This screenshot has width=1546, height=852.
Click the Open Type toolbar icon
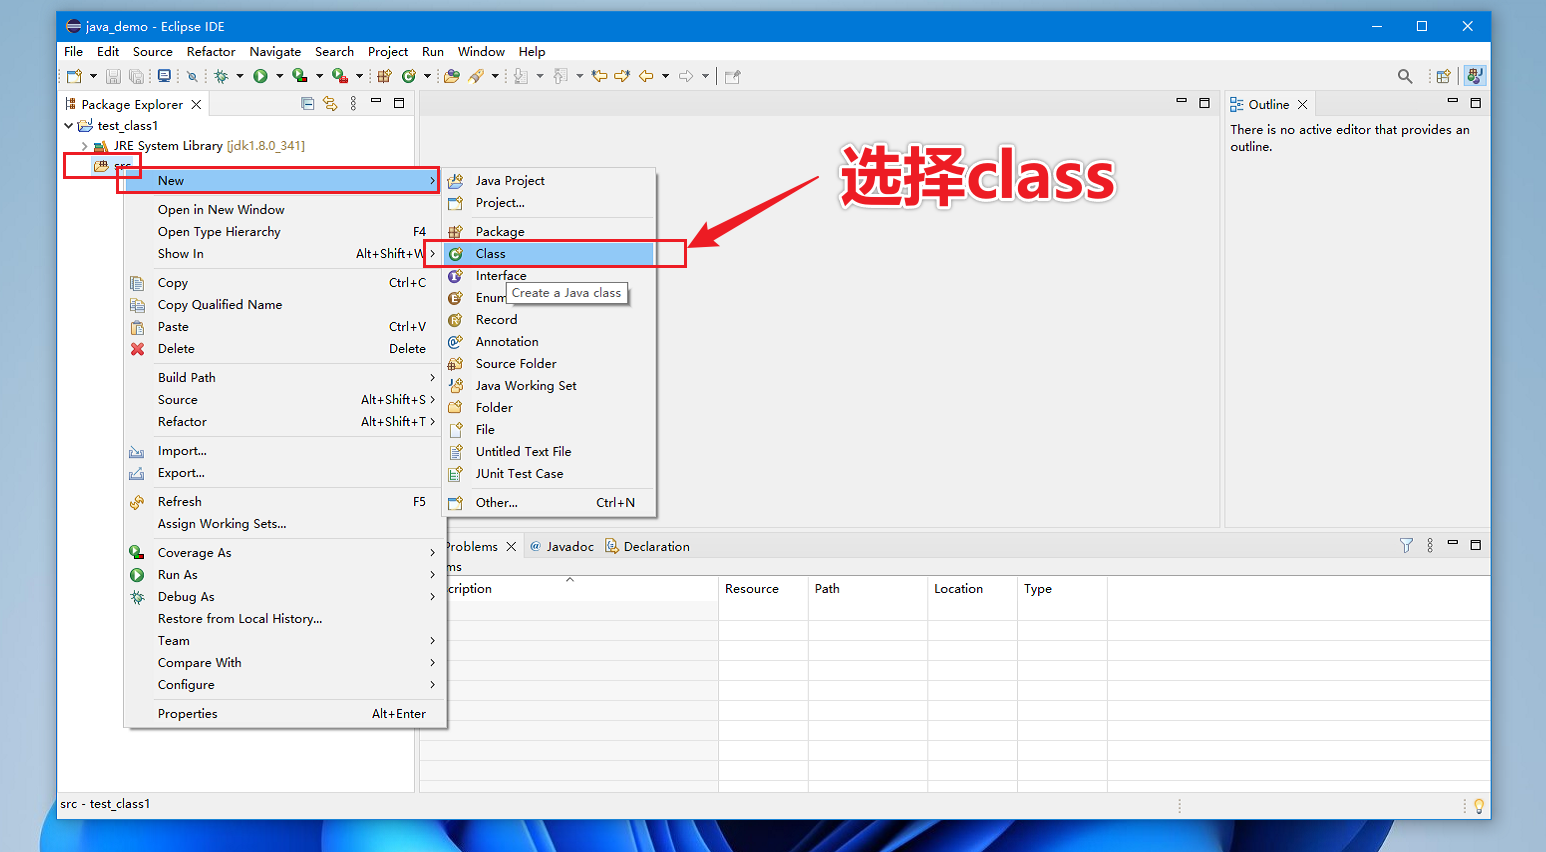452,76
